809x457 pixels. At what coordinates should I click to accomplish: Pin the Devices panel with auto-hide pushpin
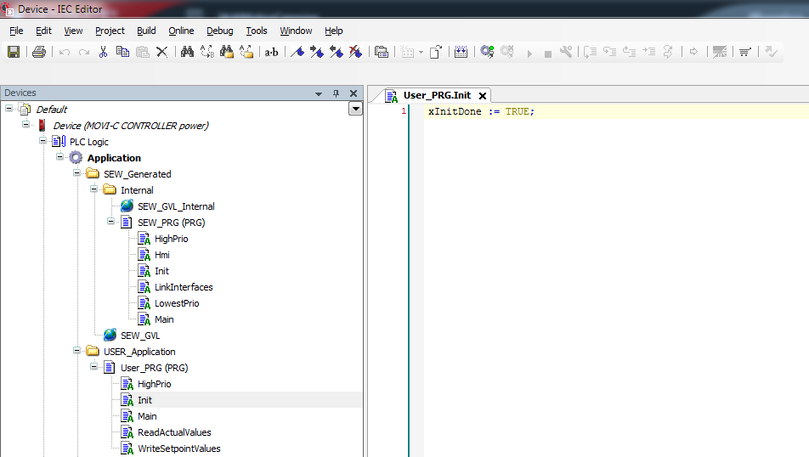point(336,93)
